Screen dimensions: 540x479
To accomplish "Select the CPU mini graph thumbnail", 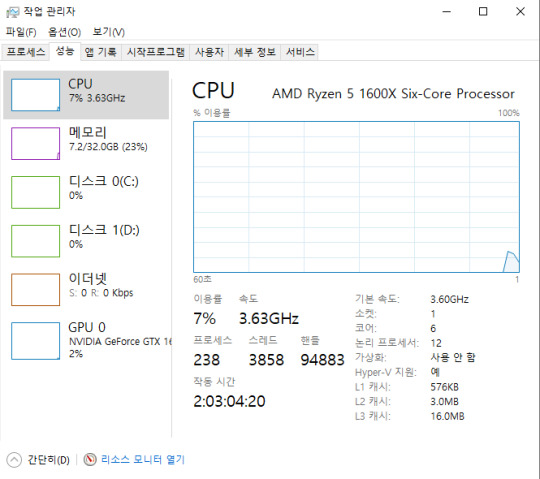I will [x=35, y=95].
